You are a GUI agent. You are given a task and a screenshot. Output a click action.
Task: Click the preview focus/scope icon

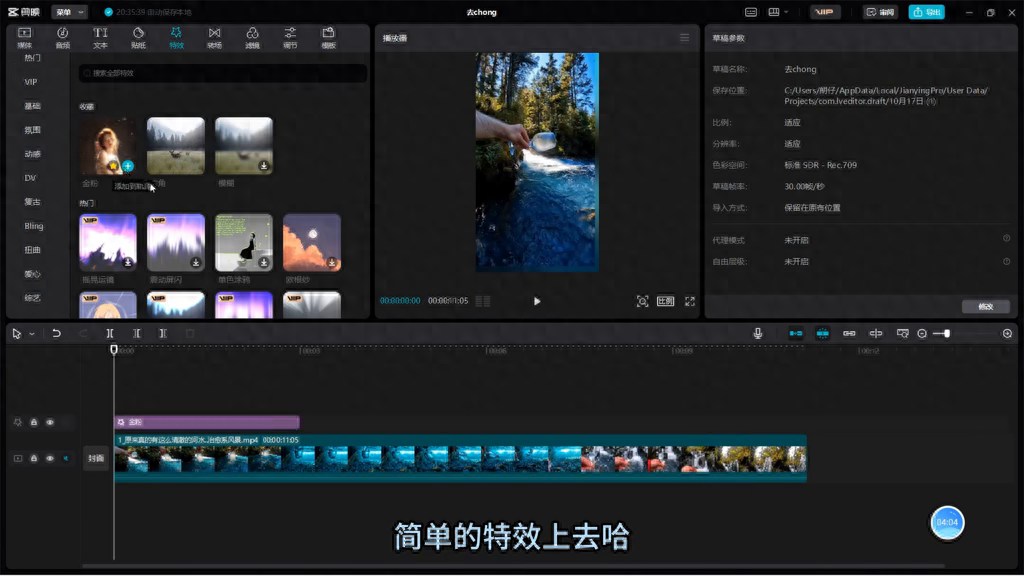coord(643,301)
